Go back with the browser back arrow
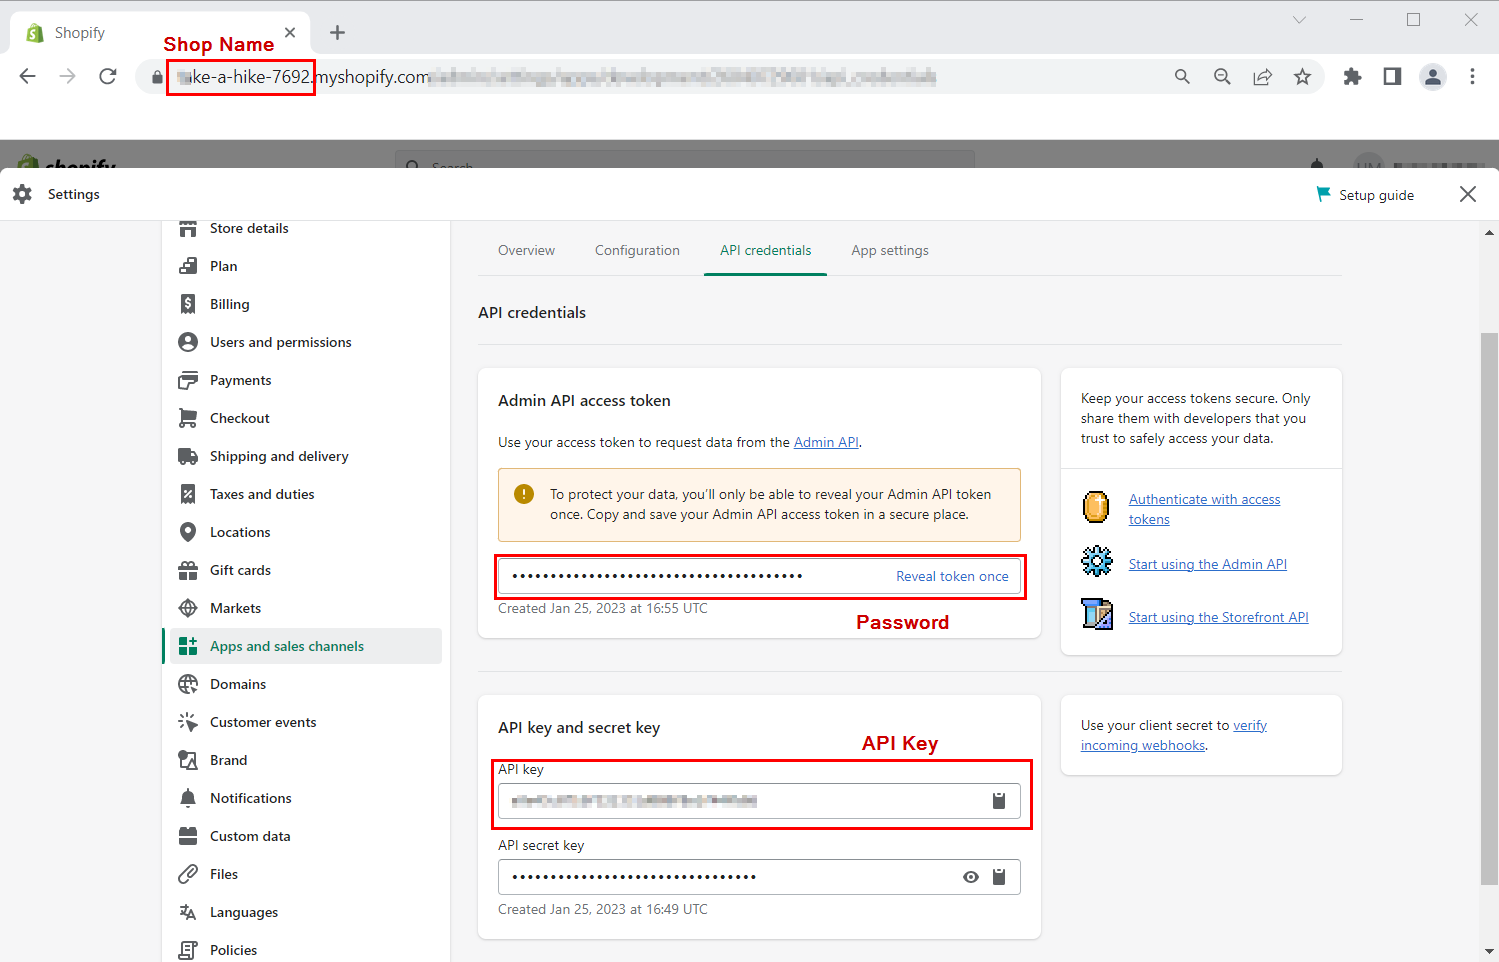This screenshot has height=962, width=1499. point(28,76)
